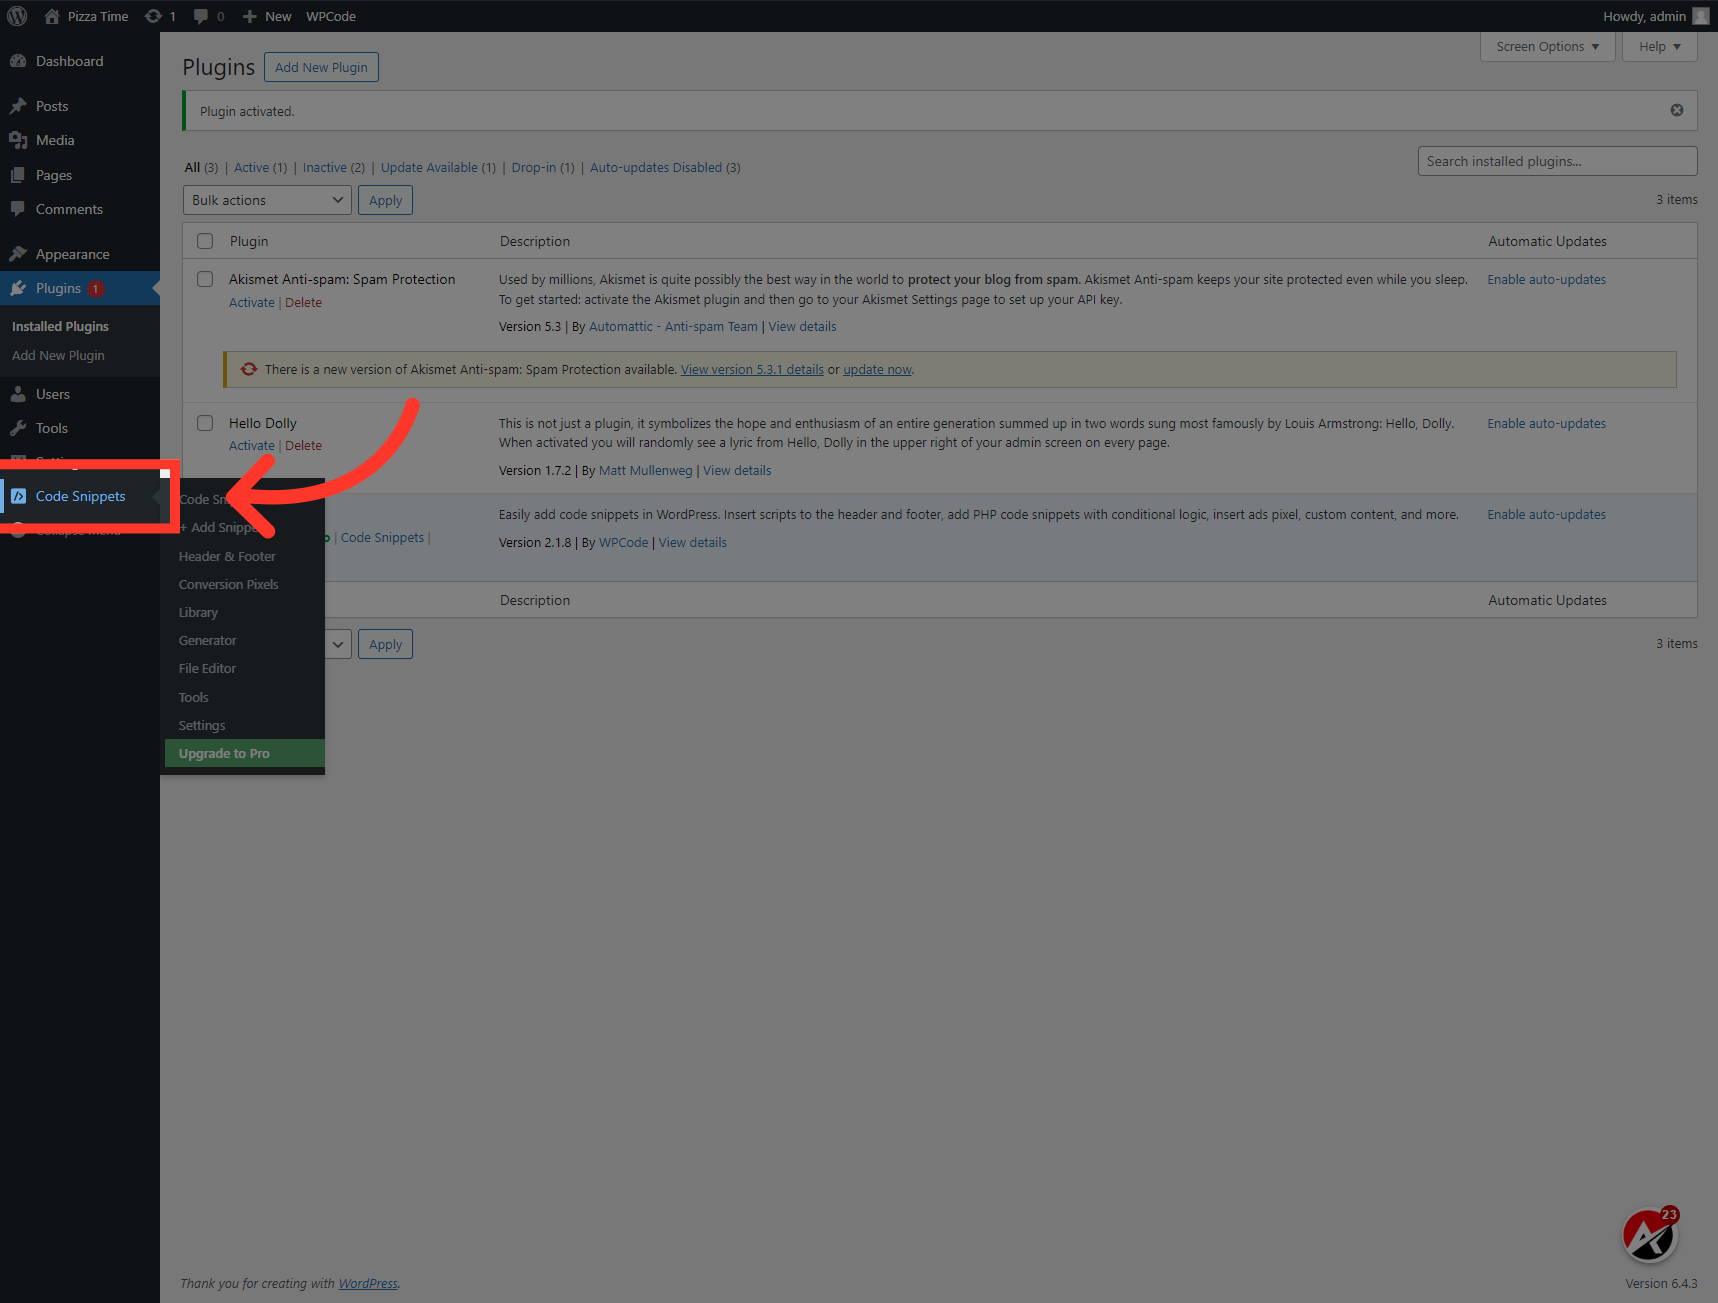Click the Add New Plugin button

pos(321,66)
